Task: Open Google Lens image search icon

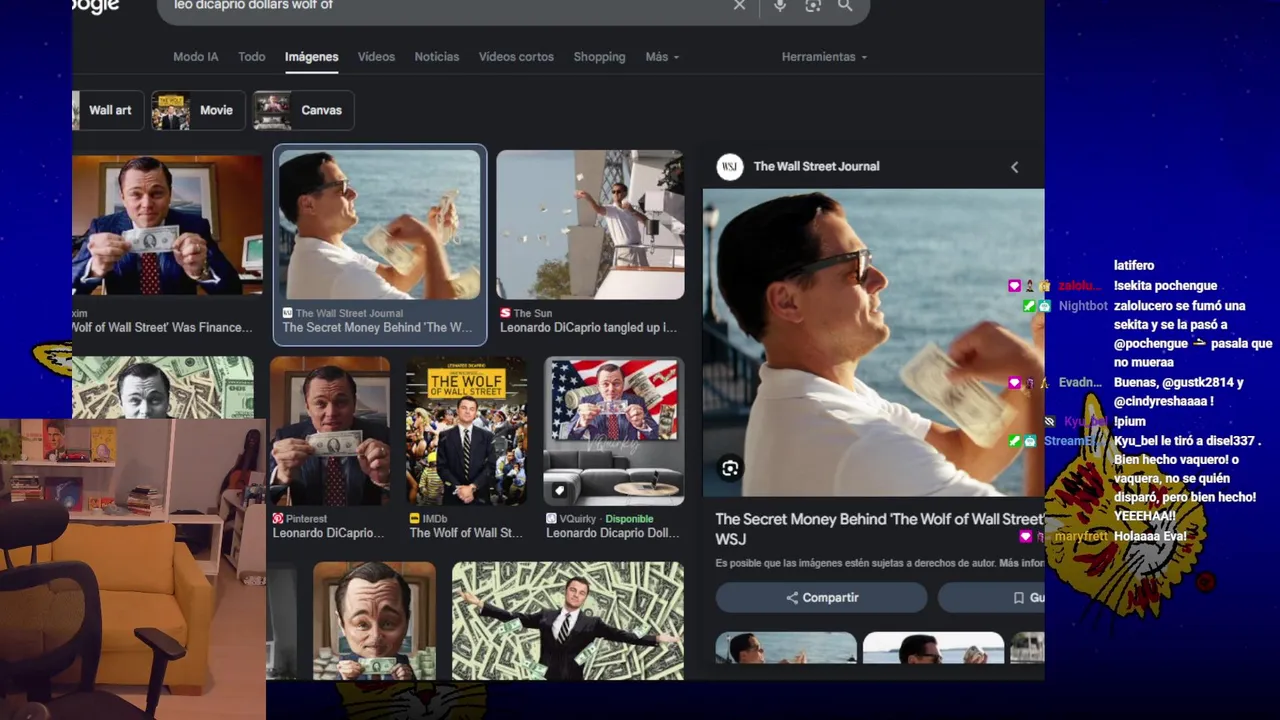Action: pyautogui.click(x=813, y=5)
